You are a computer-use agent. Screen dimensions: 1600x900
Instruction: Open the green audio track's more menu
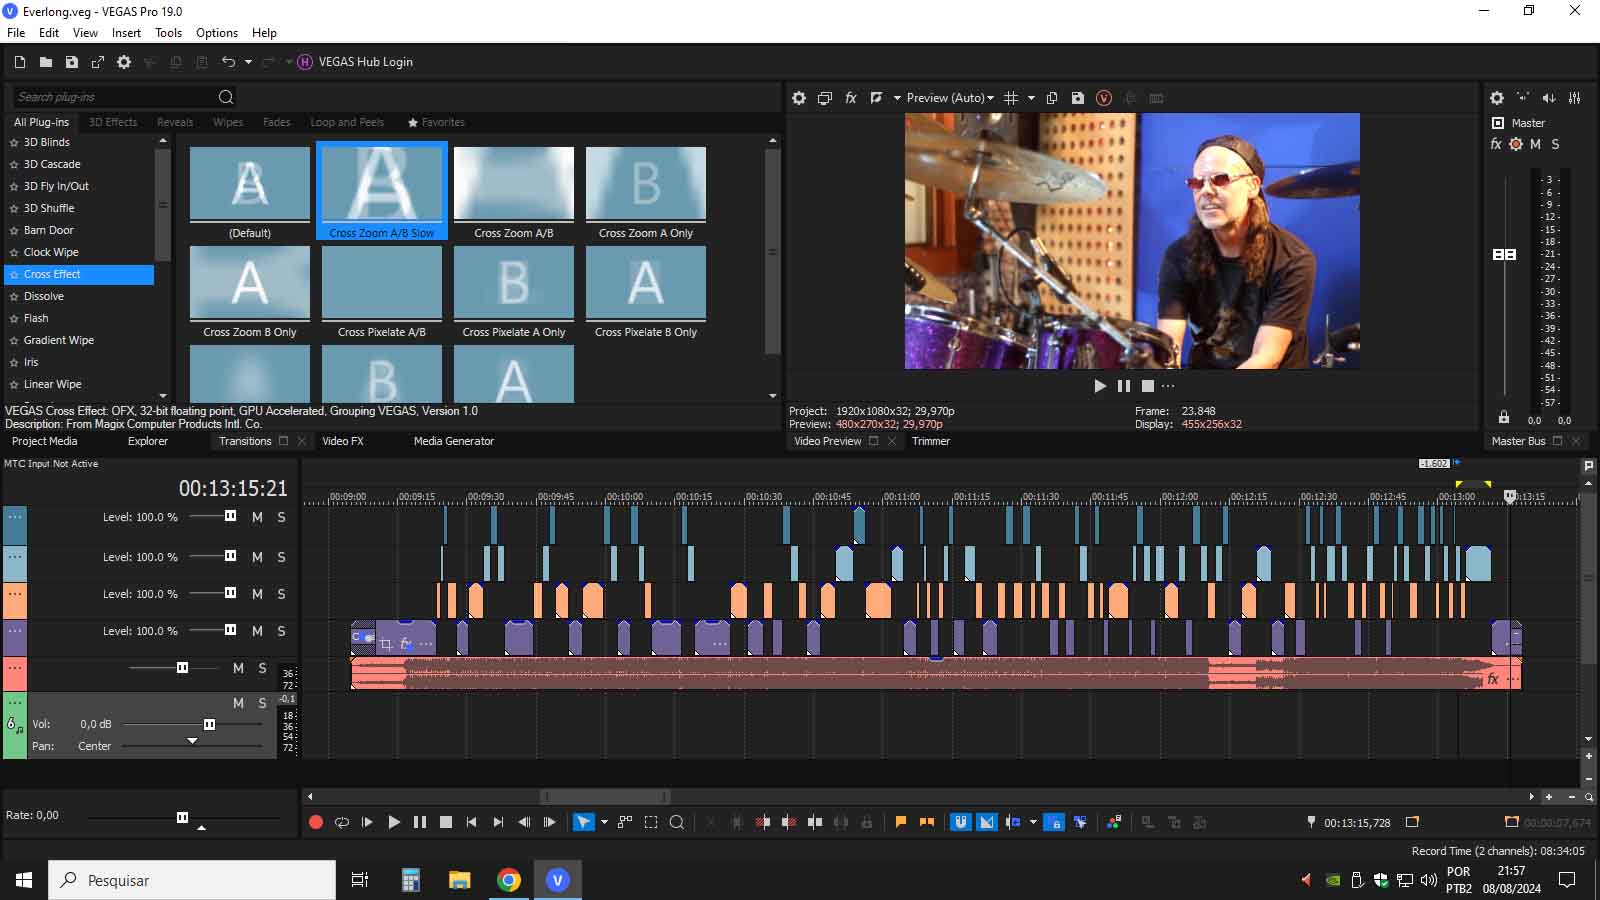tap(15, 703)
